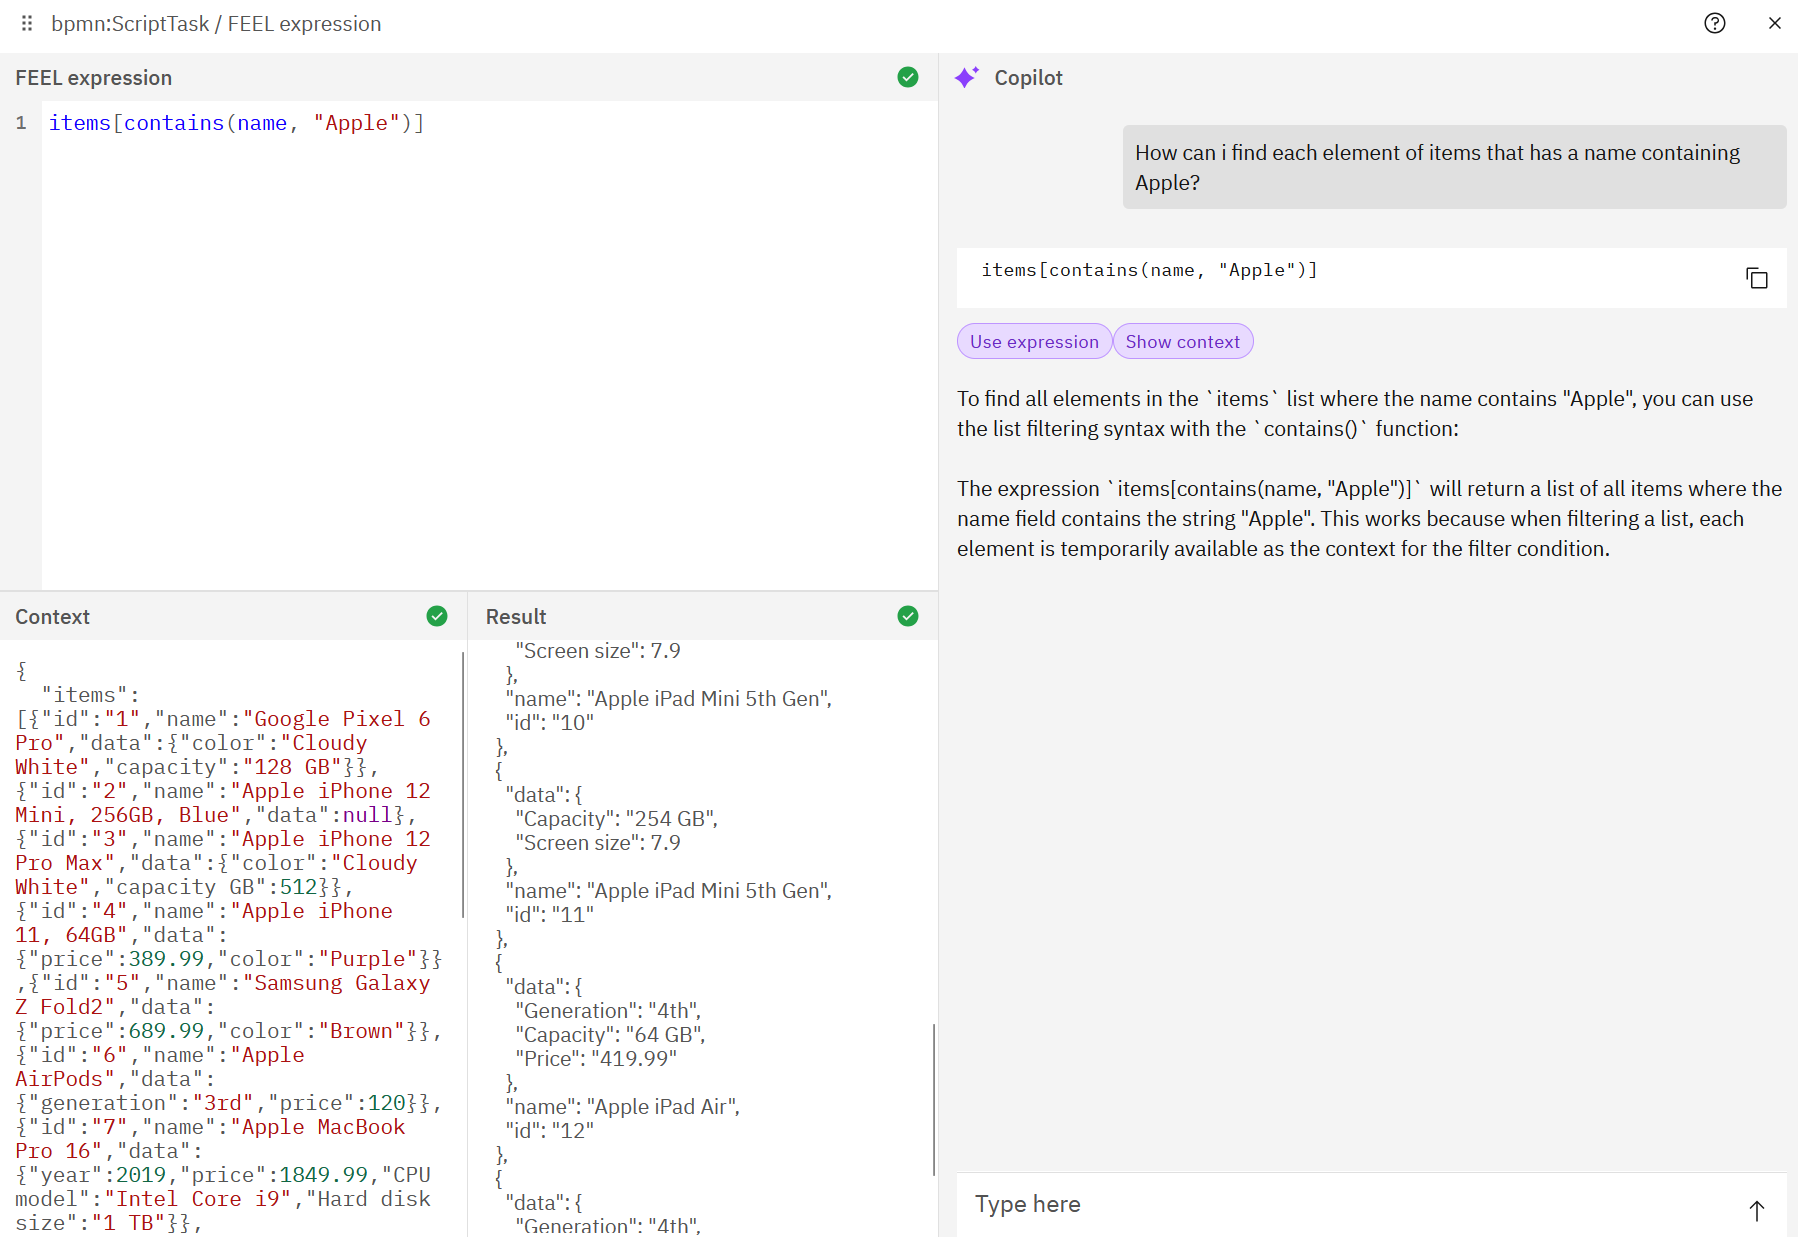Click inside the FEEL expression editor line 1

coord(236,123)
